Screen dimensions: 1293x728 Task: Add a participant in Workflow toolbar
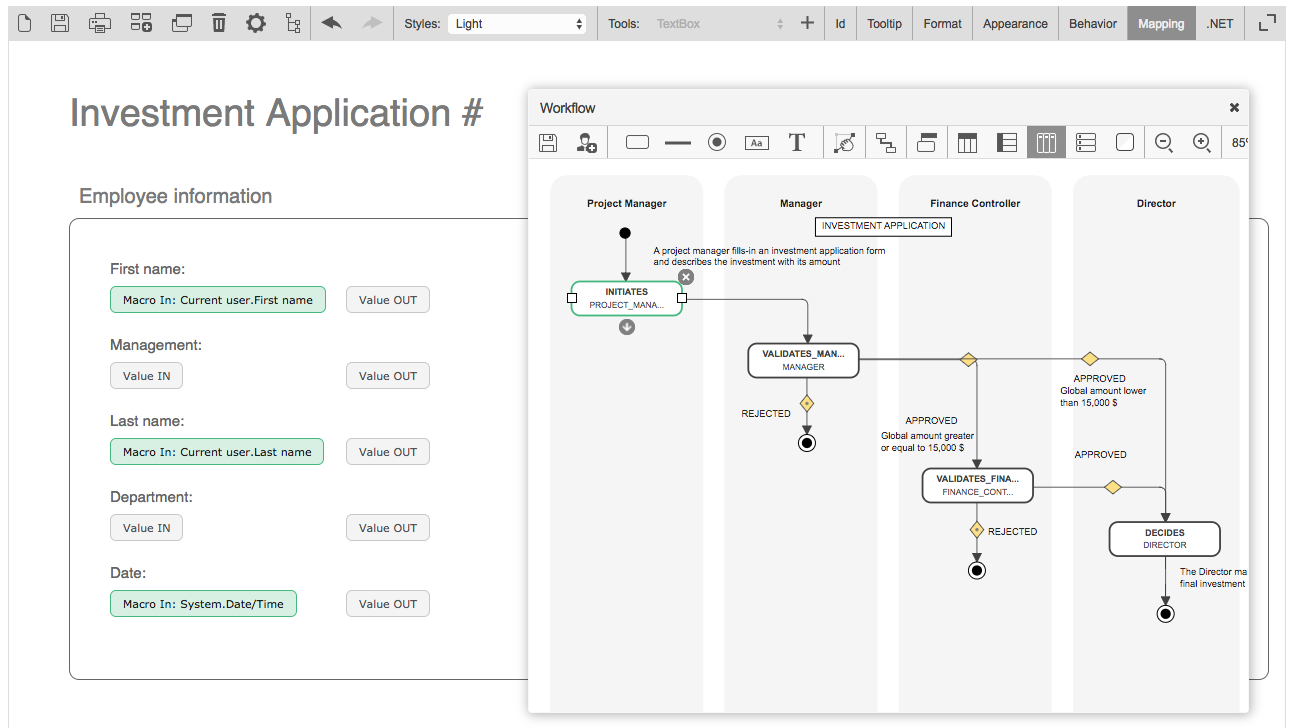tap(586, 143)
